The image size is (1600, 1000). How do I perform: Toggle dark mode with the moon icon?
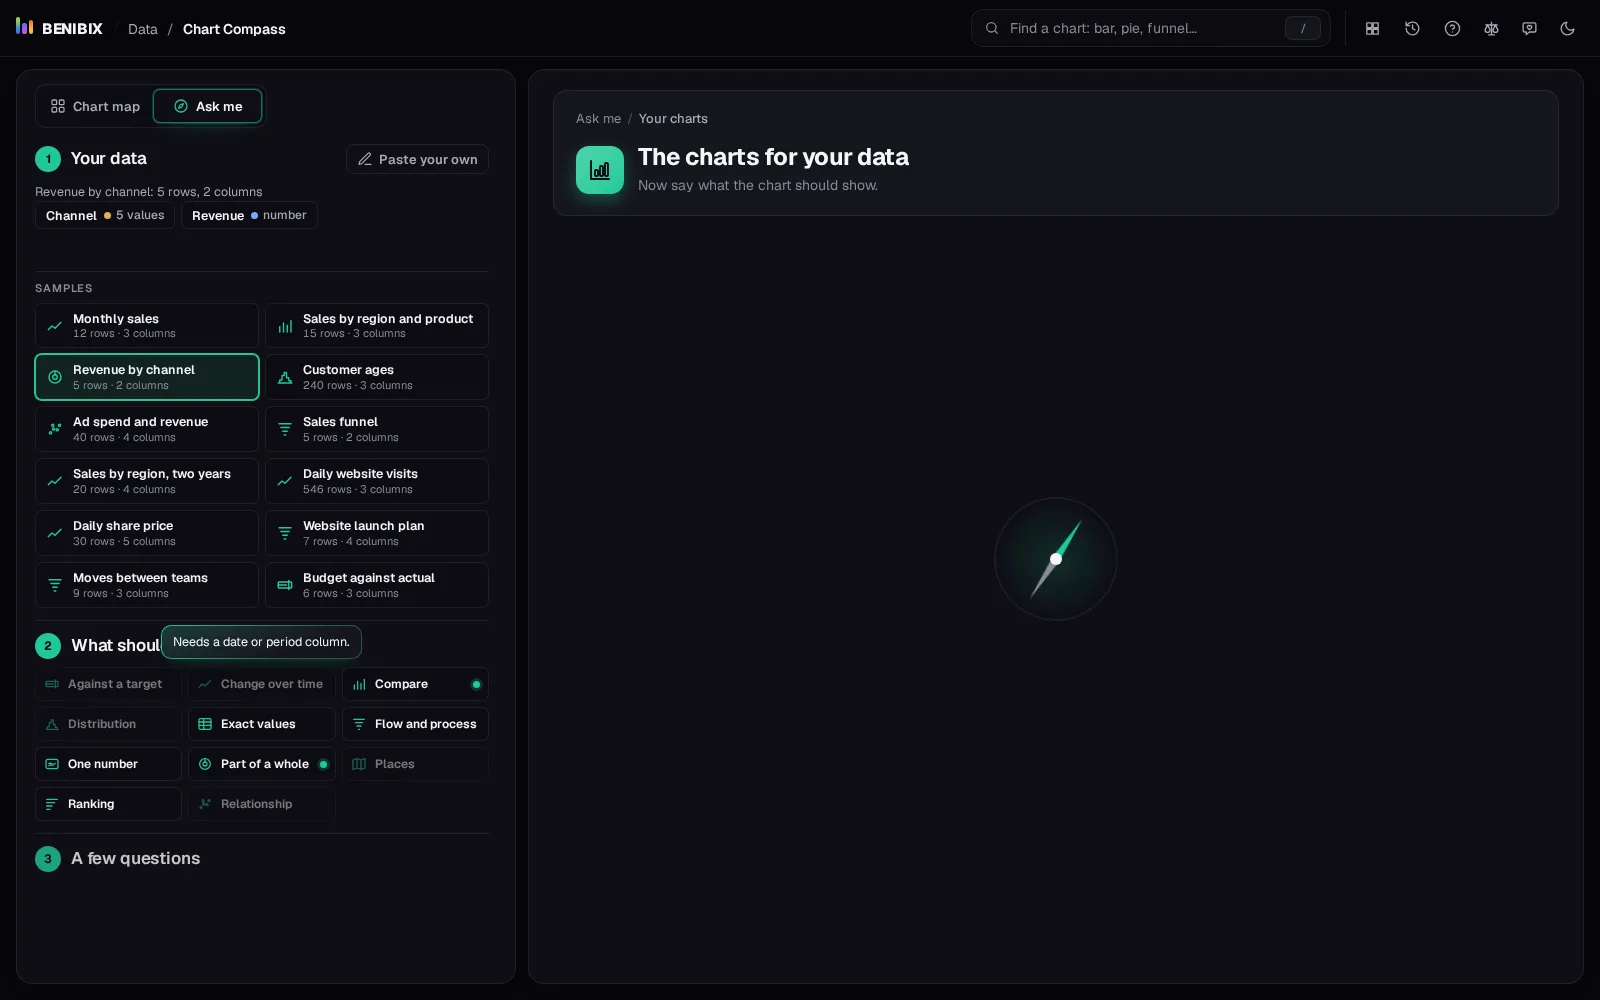(x=1567, y=29)
